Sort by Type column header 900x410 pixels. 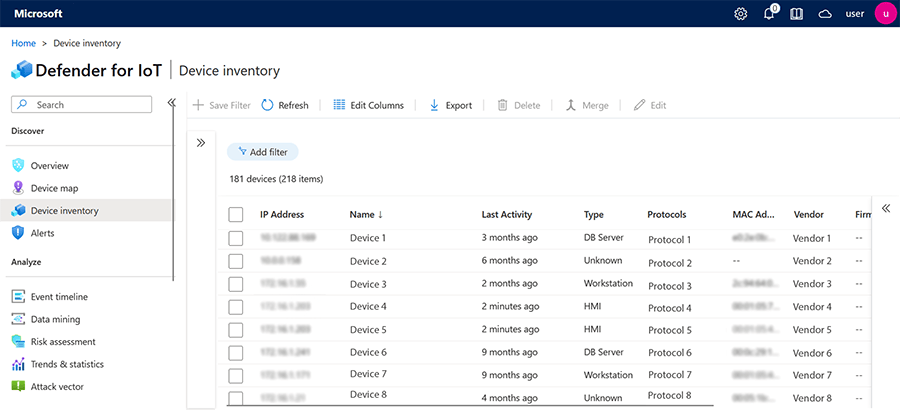593,215
